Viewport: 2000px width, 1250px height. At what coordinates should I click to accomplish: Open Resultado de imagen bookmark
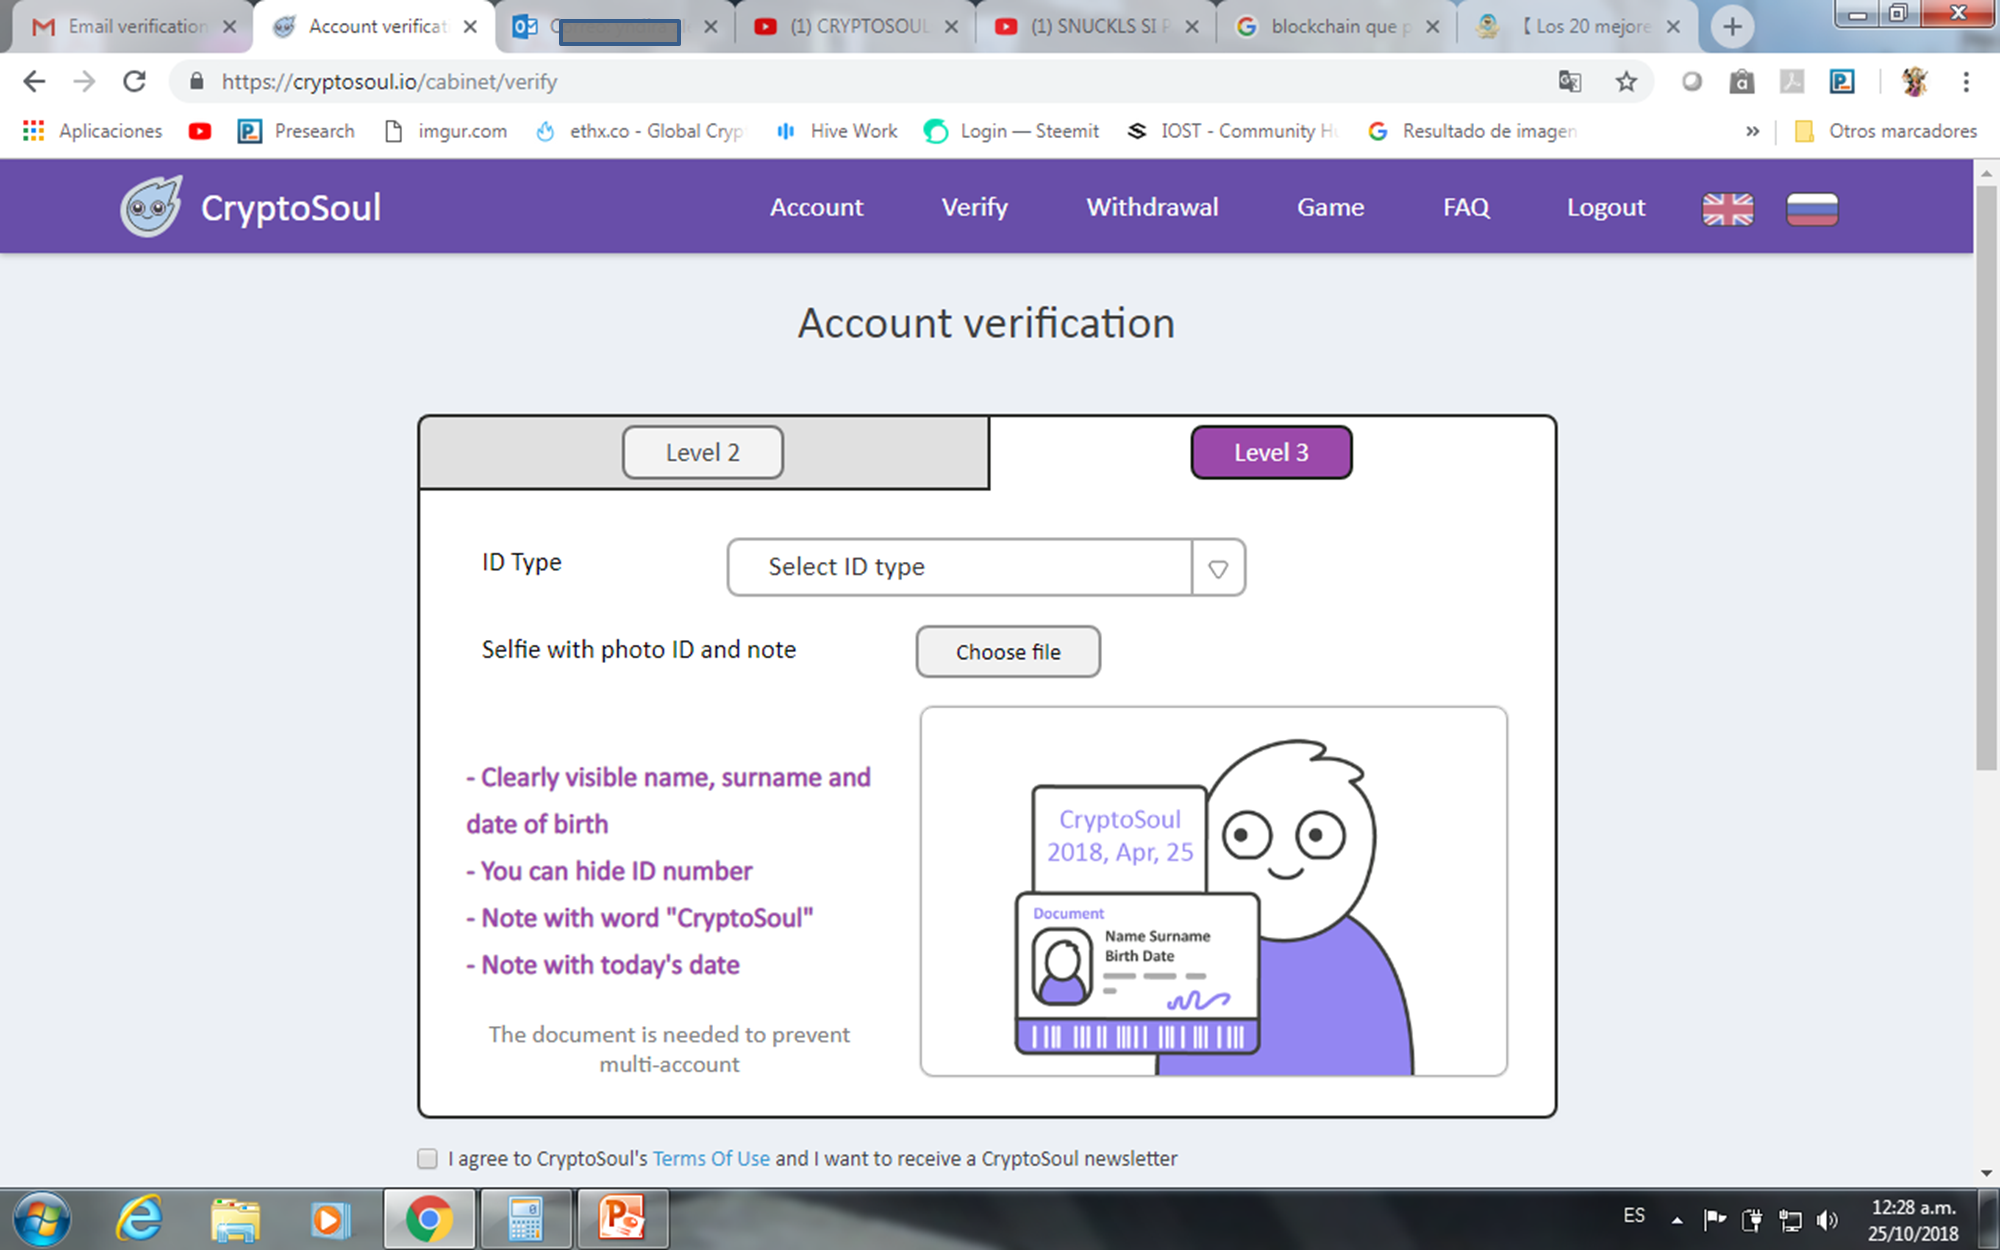(1472, 131)
